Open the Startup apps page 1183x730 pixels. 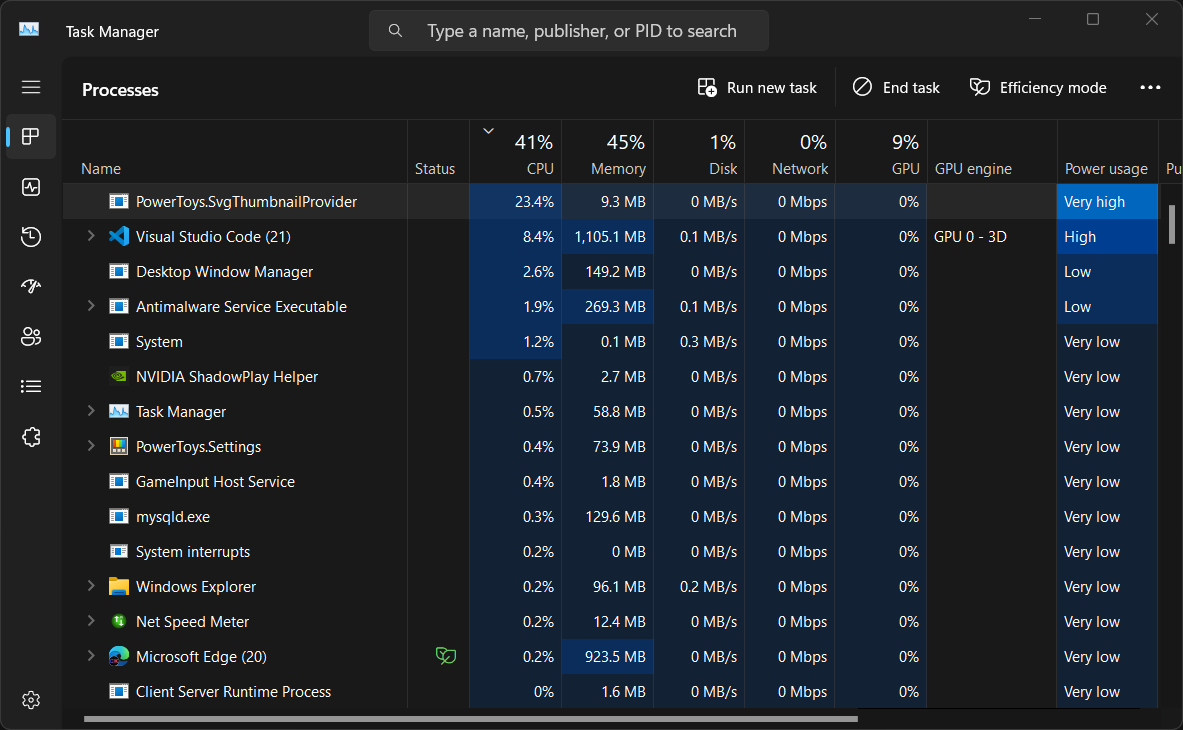30,287
